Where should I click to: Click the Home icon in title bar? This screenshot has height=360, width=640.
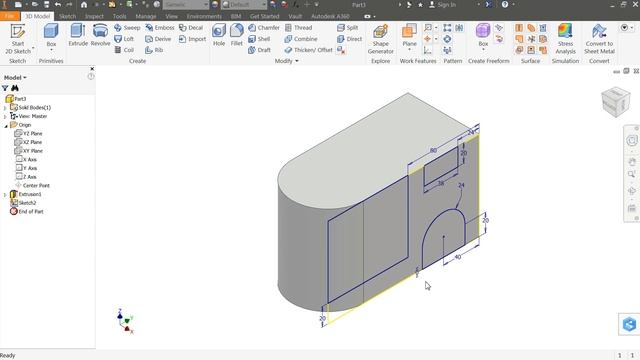[84, 5]
